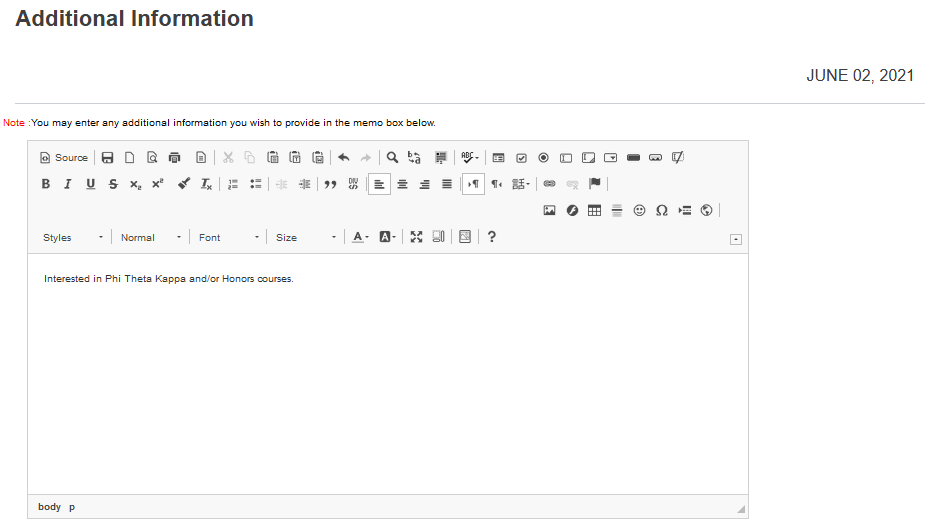932x527 pixels.
Task: Create a Div container
Action: [x=353, y=184]
